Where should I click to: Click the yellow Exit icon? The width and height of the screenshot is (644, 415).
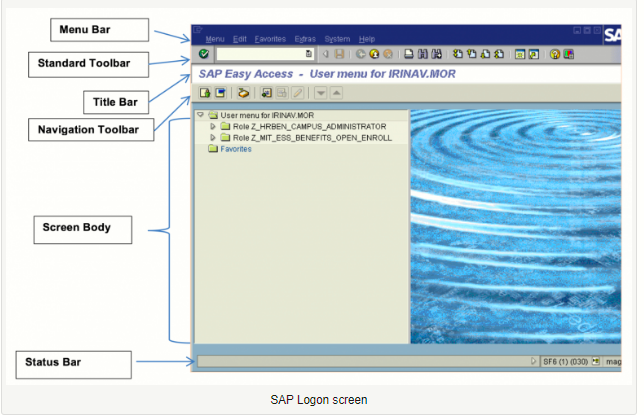point(374,54)
